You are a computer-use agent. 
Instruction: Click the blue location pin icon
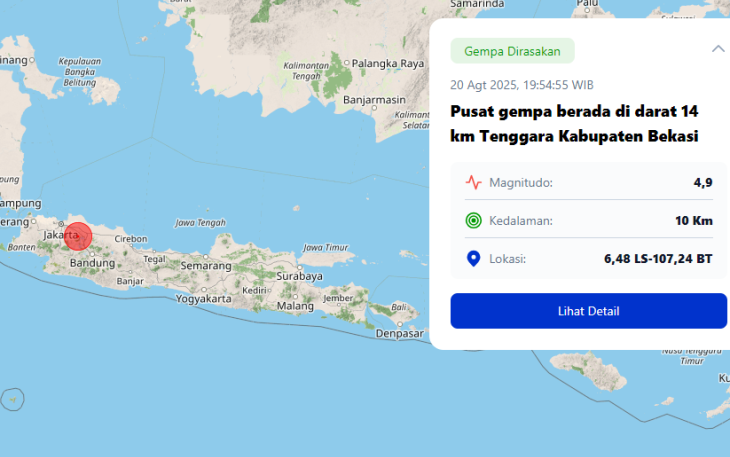473,259
